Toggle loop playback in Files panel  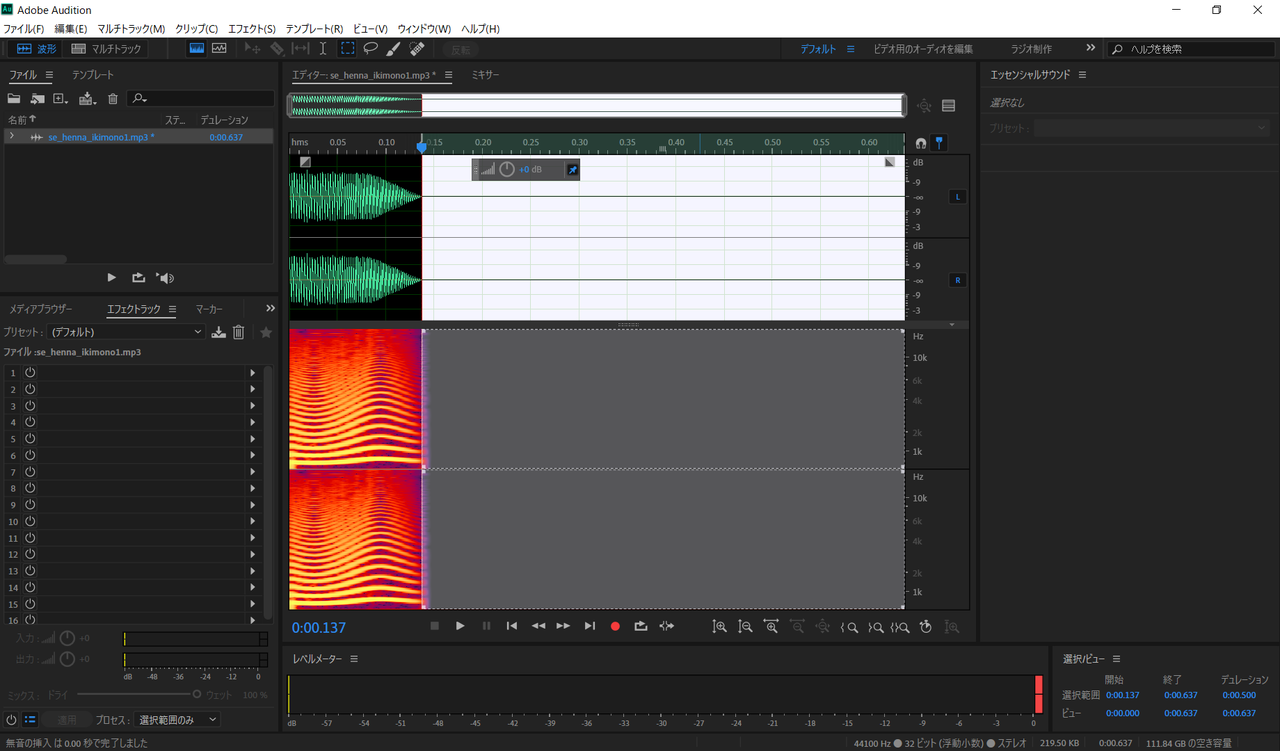tap(138, 277)
